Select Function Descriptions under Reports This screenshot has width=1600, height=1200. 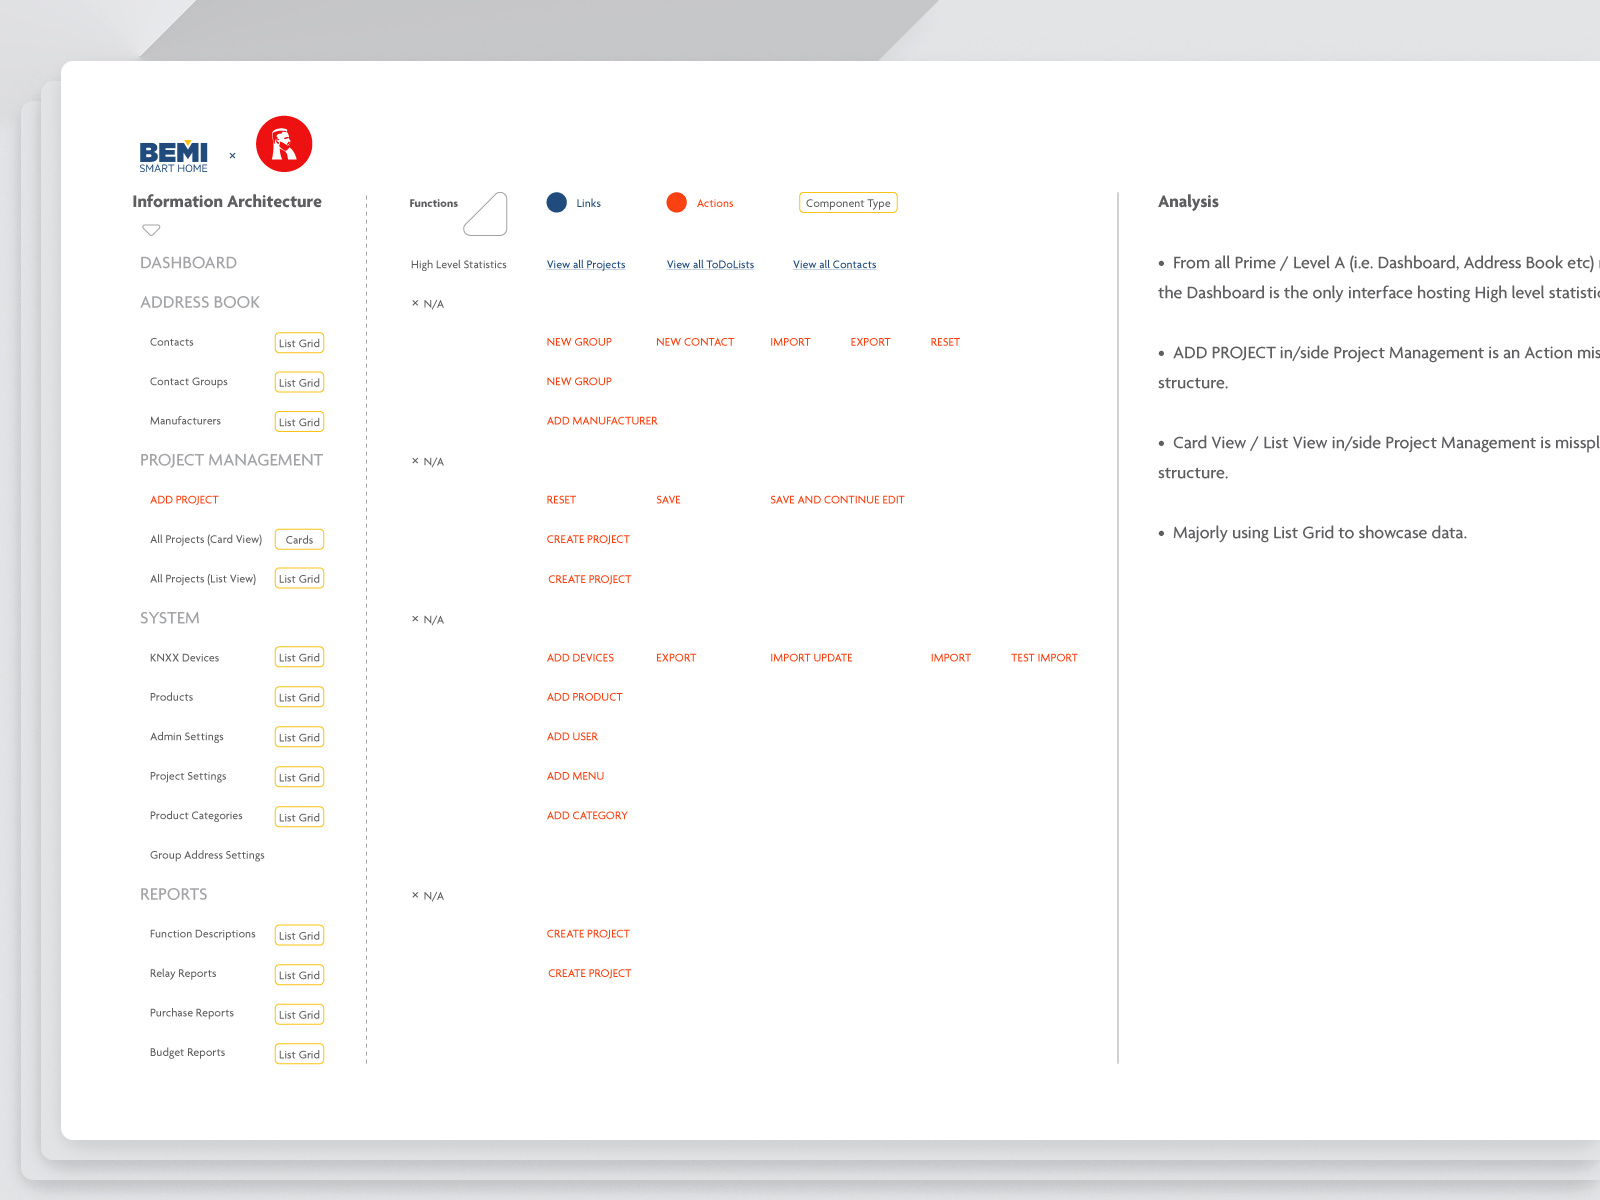coord(203,934)
